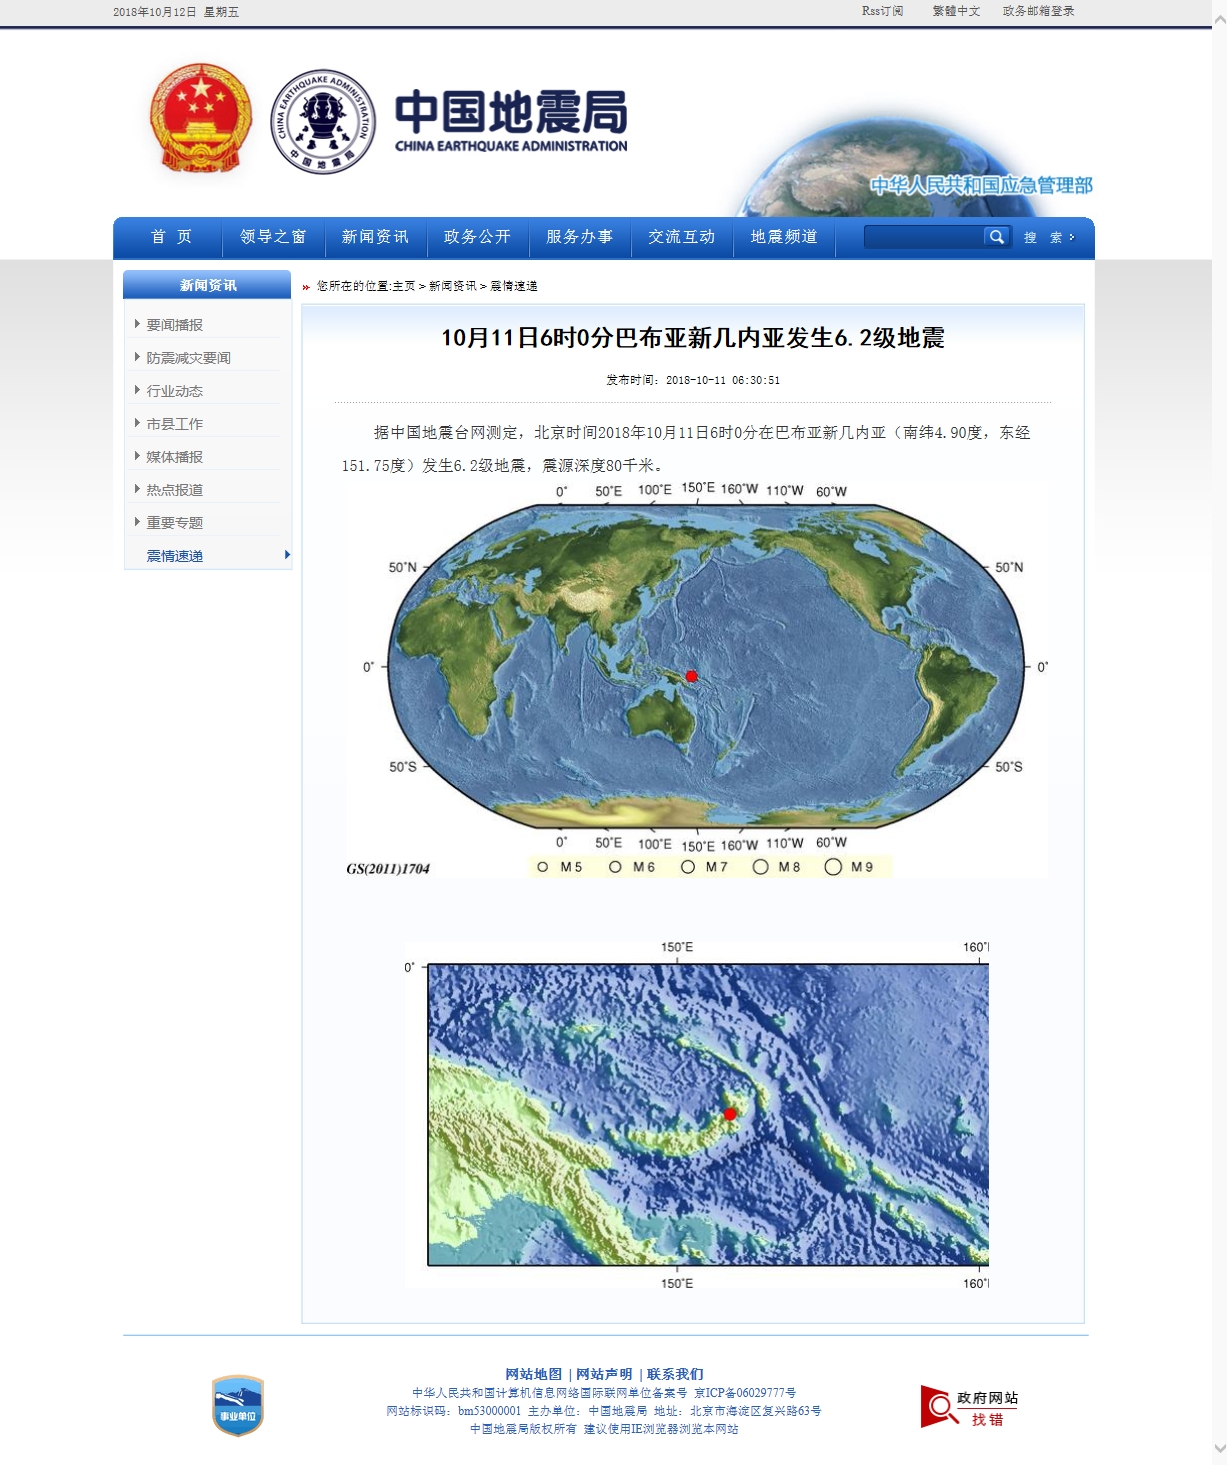Click the Rss订阅 link

click(882, 11)
